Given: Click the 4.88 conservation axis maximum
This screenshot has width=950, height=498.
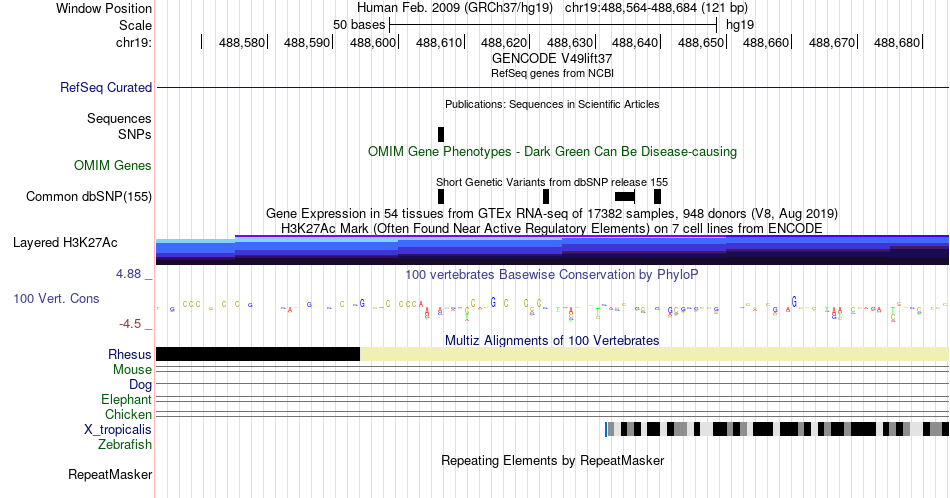Looking at the screenshot, I should [x=128, y=274].
